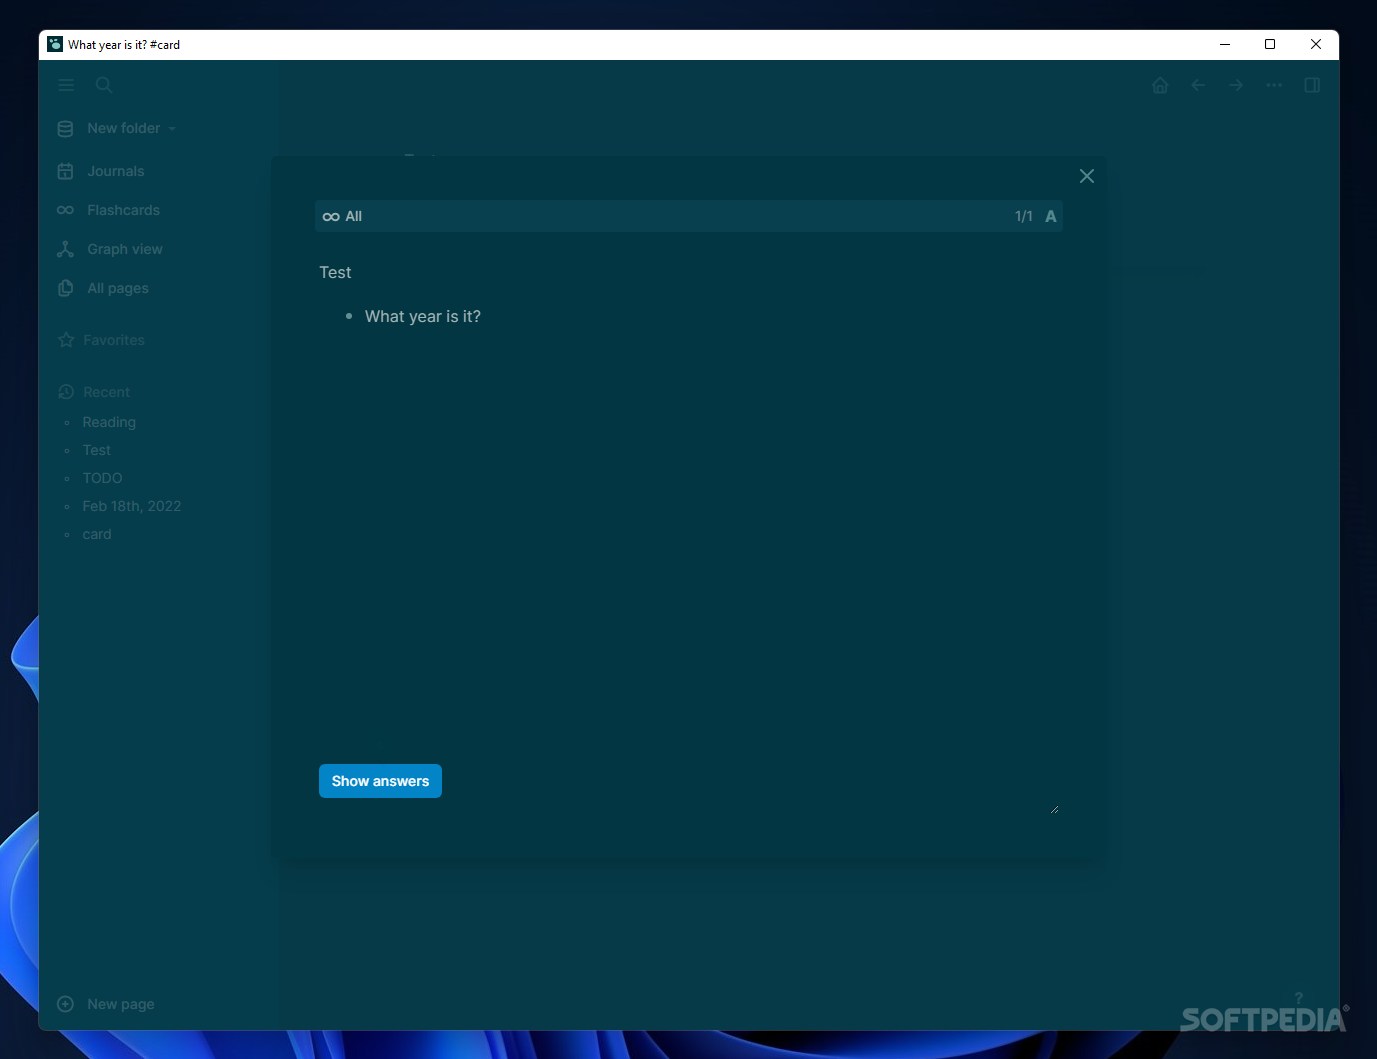The width and height of the screenshot is (1377, 1059).
Task: Click the Logseq app icon in title bar
Action: coord(55,44)
